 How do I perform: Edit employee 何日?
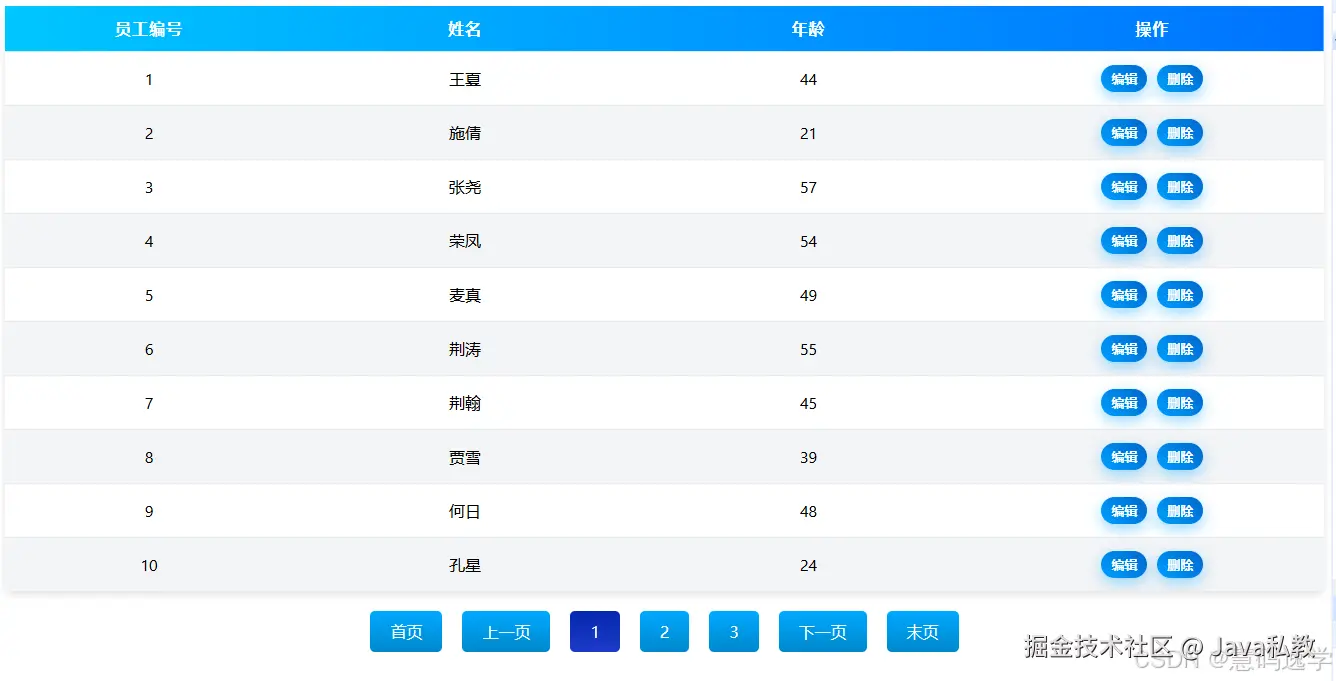(1124, 511)
